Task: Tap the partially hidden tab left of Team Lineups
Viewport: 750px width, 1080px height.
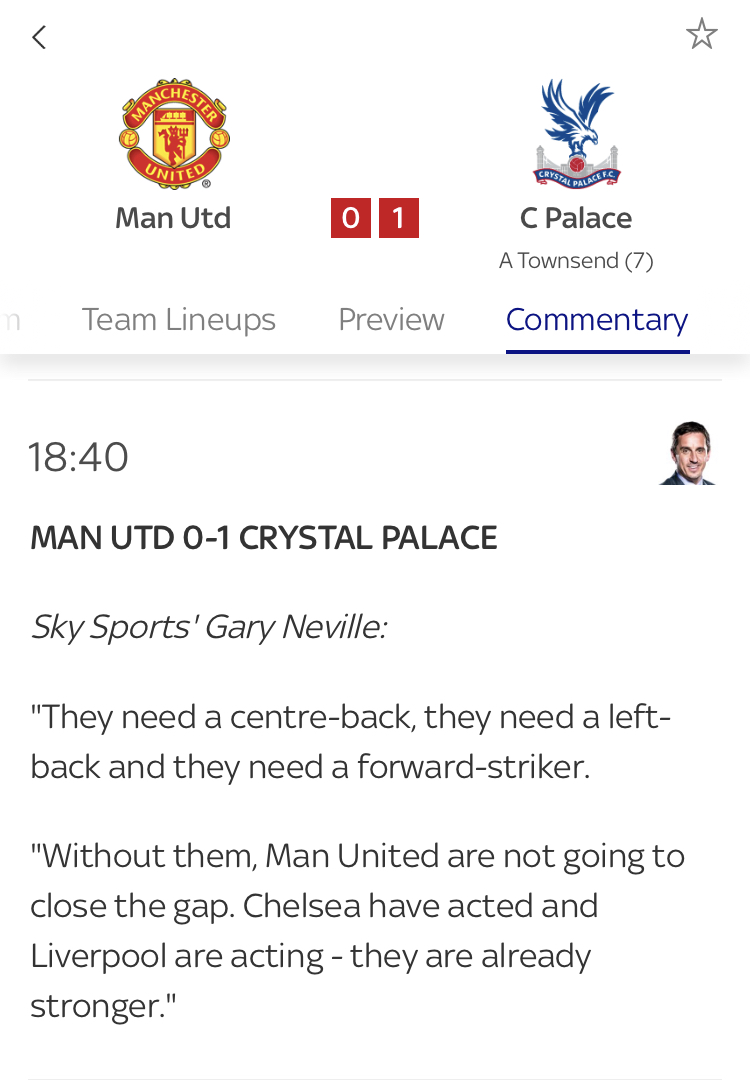Action: tap(10, 320)
